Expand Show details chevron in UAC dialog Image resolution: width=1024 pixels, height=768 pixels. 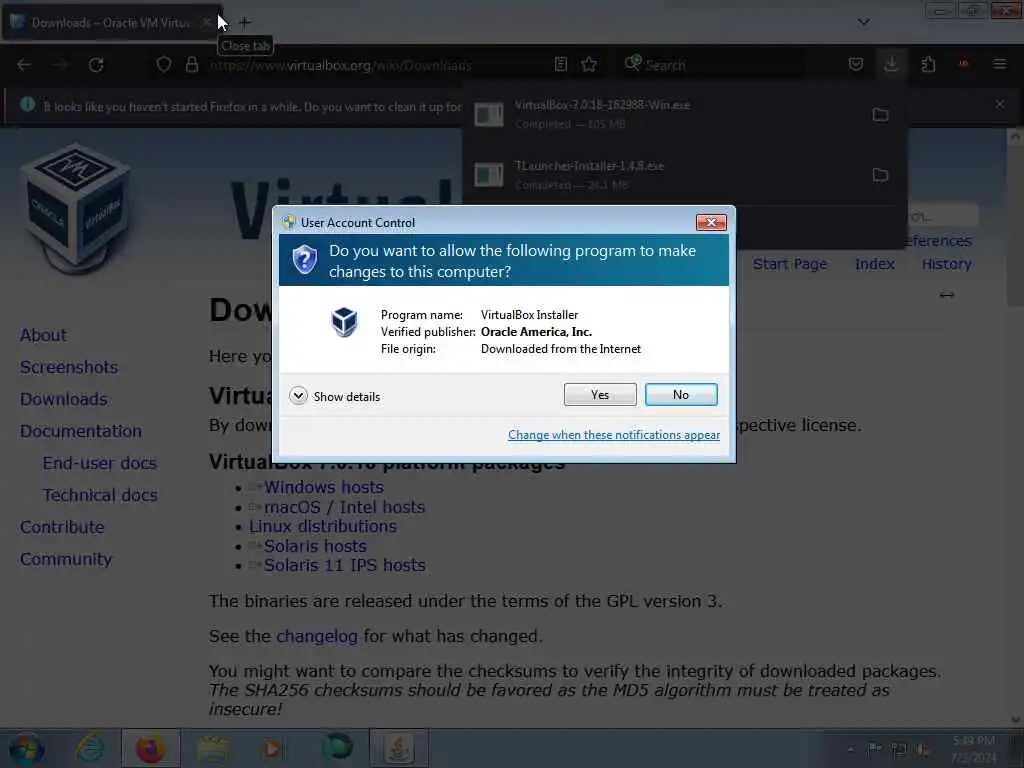[298, 396]
